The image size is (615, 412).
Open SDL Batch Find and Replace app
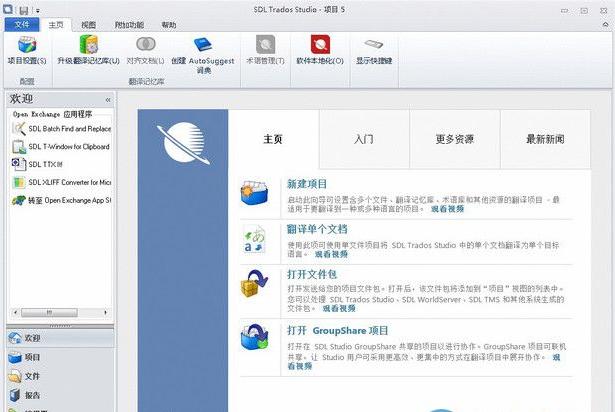62,128
